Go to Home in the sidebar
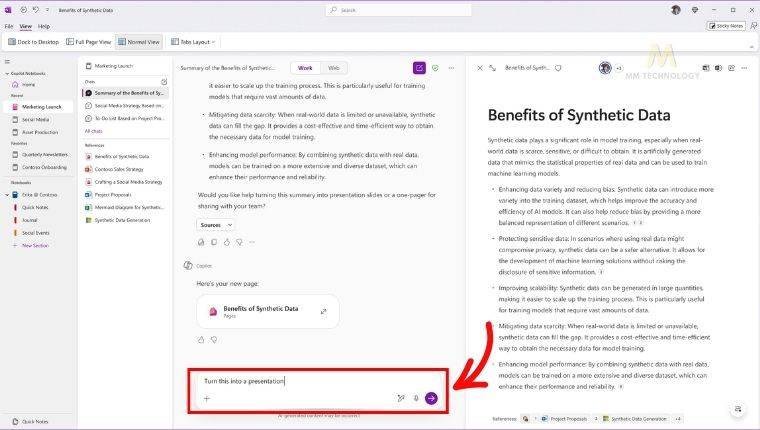The width and height of the screenshot is (760, 430). tap(24, 84)
